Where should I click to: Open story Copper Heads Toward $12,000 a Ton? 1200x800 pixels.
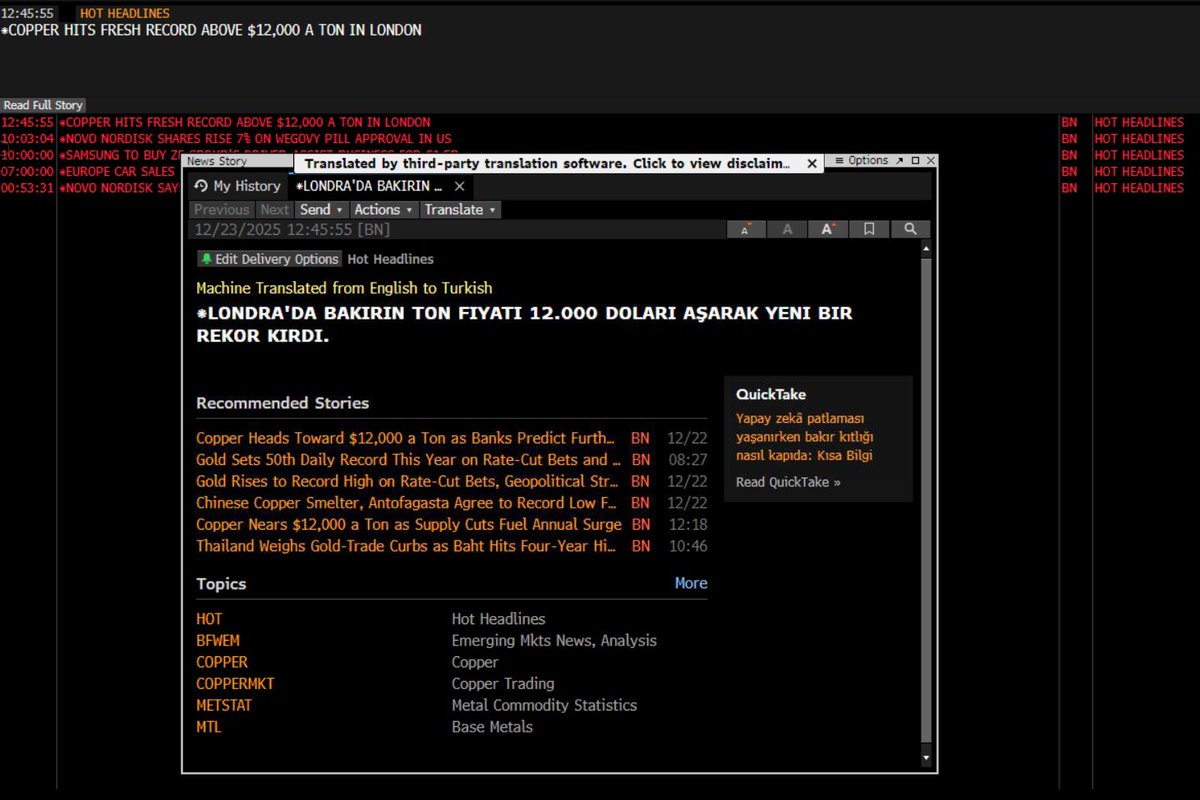[x=406, y=438]
